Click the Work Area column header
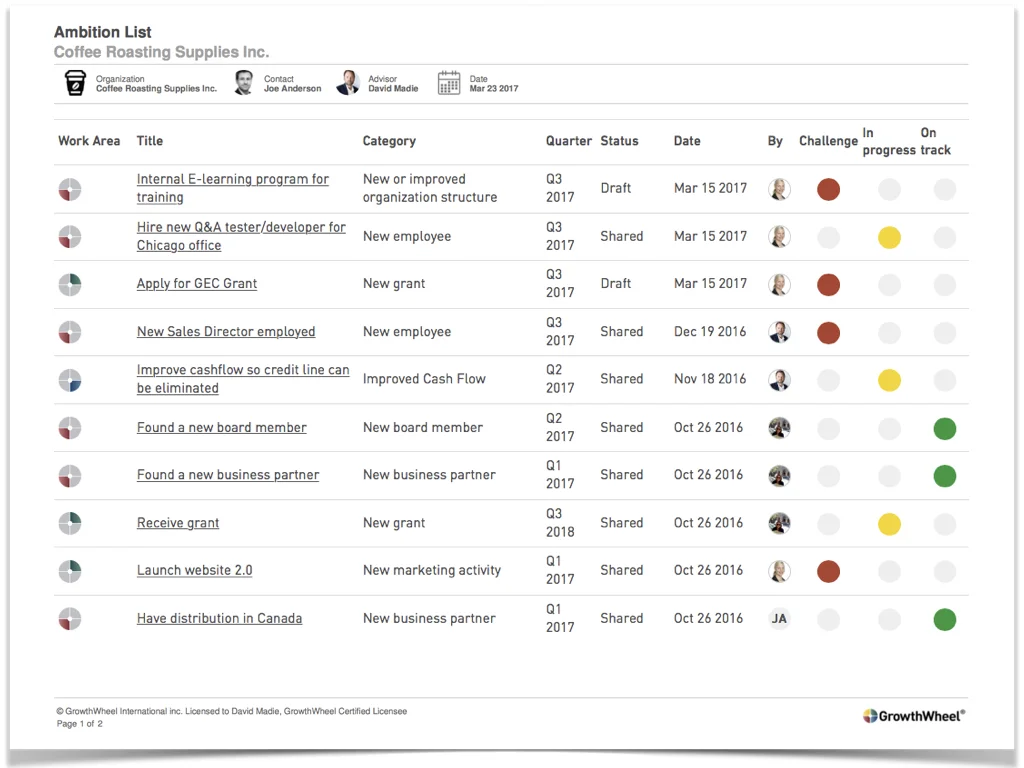Screen dimensions: 1024x768 89,141
